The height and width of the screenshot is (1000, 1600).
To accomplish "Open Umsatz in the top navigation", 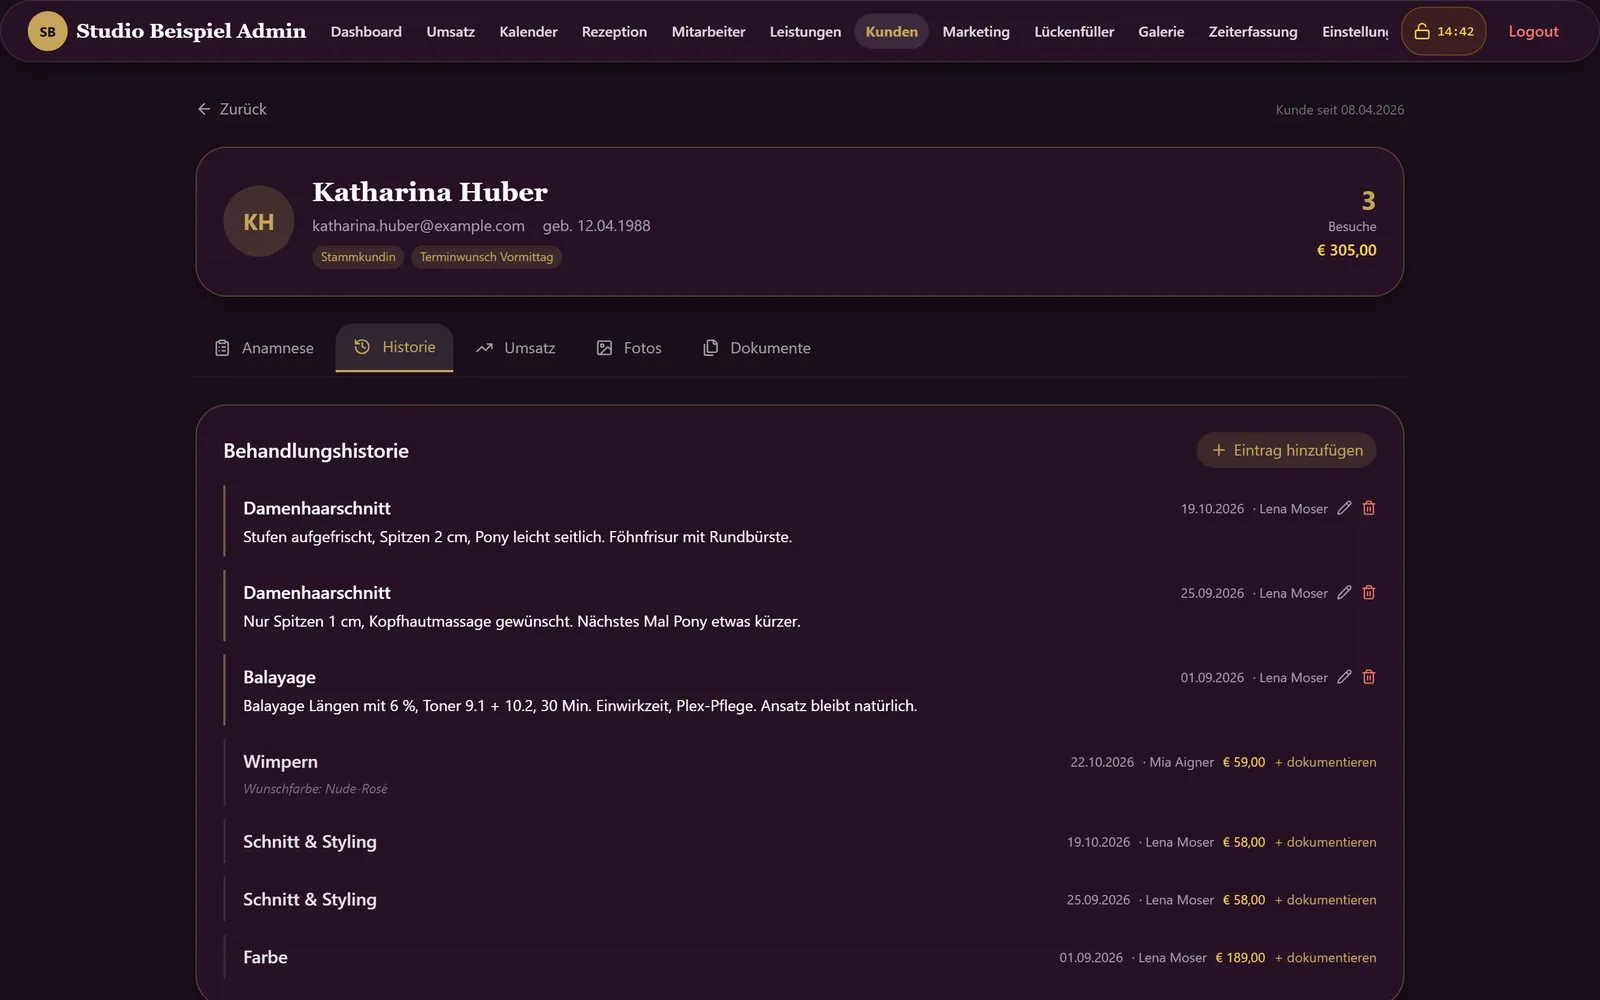I will pyautogui.click(x=451, y=31).
